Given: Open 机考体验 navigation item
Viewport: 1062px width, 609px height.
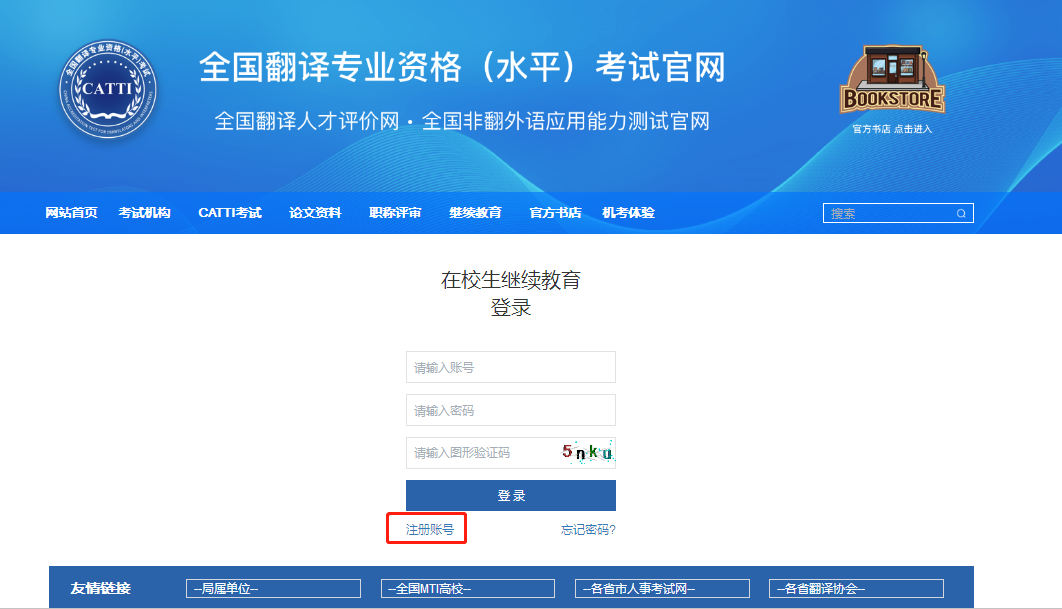Looking at the screenshot, I should tap(628, 213).
